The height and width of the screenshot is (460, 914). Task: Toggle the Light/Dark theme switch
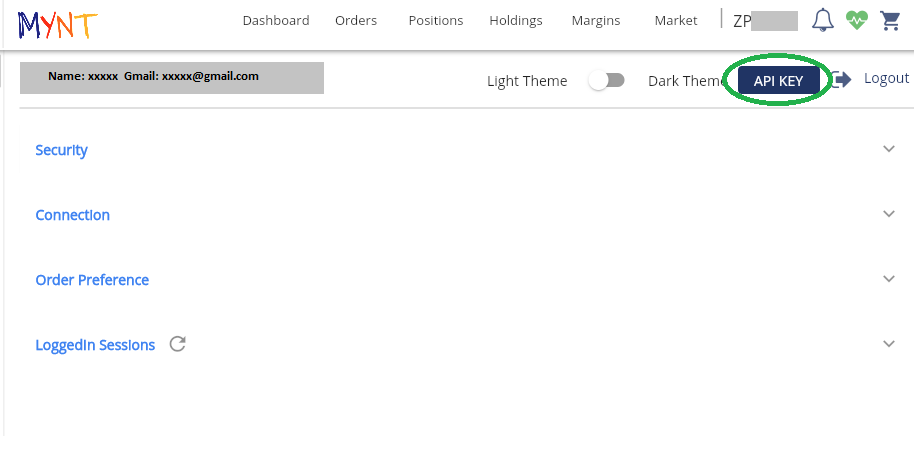(607, 81)
